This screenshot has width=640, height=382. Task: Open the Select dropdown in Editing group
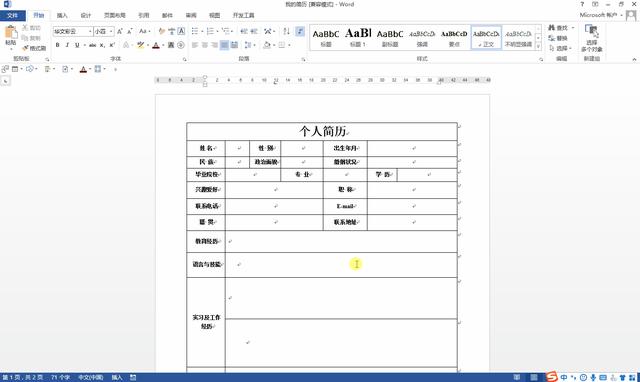[560, 48]
